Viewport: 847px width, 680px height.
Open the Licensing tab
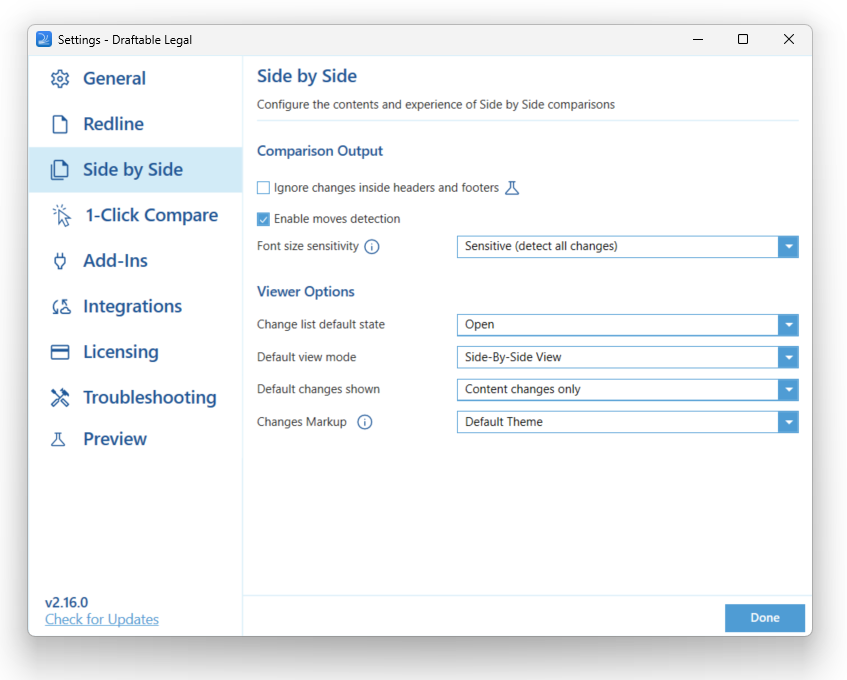(136, 352)
